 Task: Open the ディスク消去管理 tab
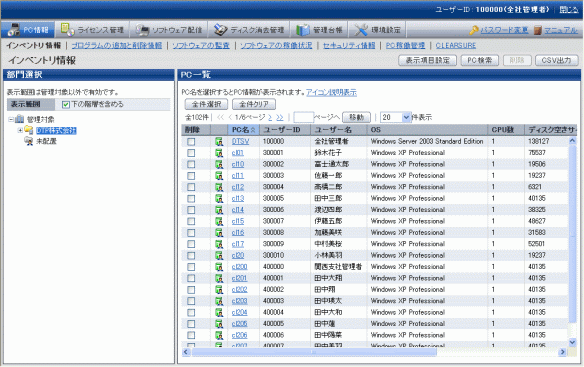249,30
